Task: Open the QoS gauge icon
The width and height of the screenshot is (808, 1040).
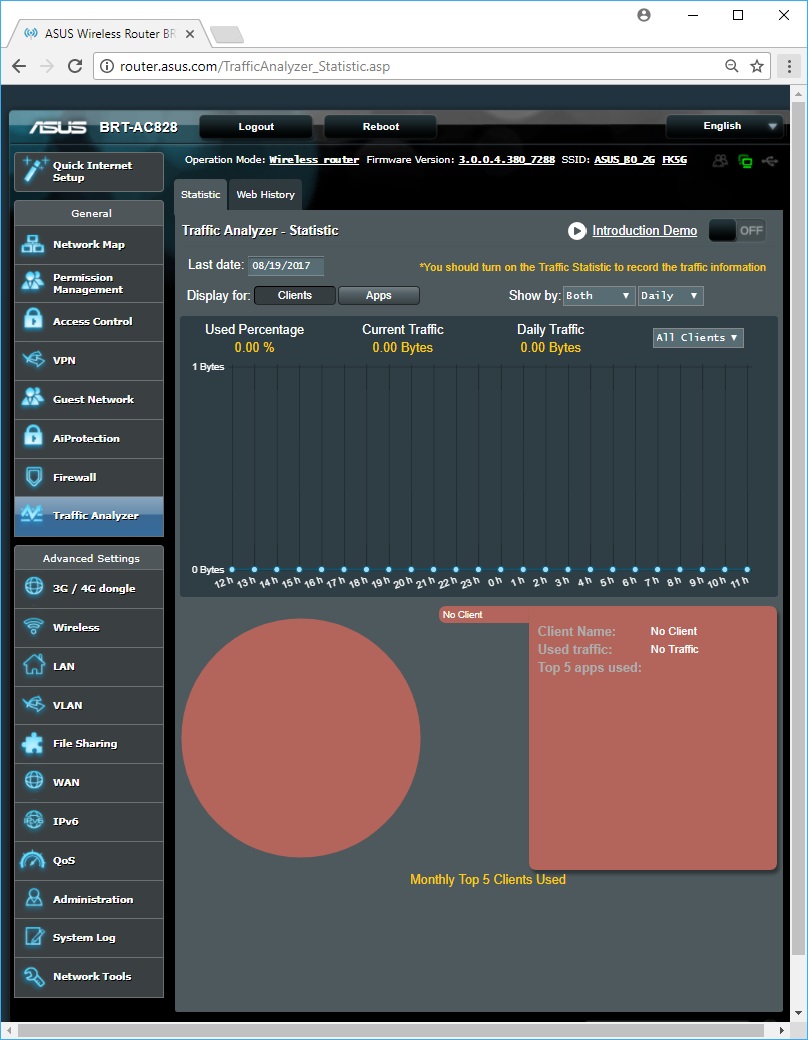Action: click(x=34, y=860)
